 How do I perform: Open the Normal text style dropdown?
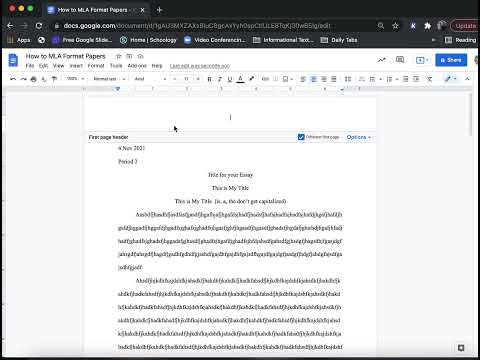(109, 79)
